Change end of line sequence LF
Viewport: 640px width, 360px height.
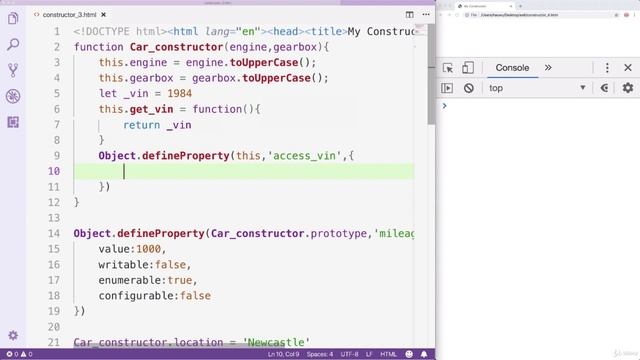pyautogui.click(x=369, y=354)
